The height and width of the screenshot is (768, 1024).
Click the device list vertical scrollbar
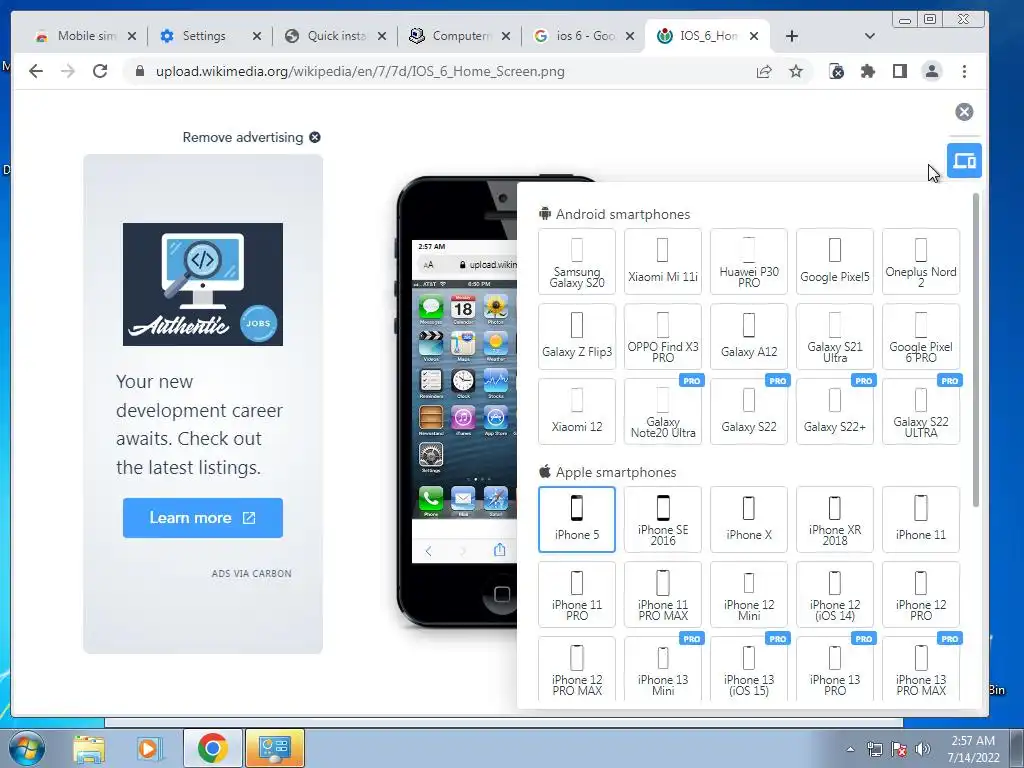[976, 349]
